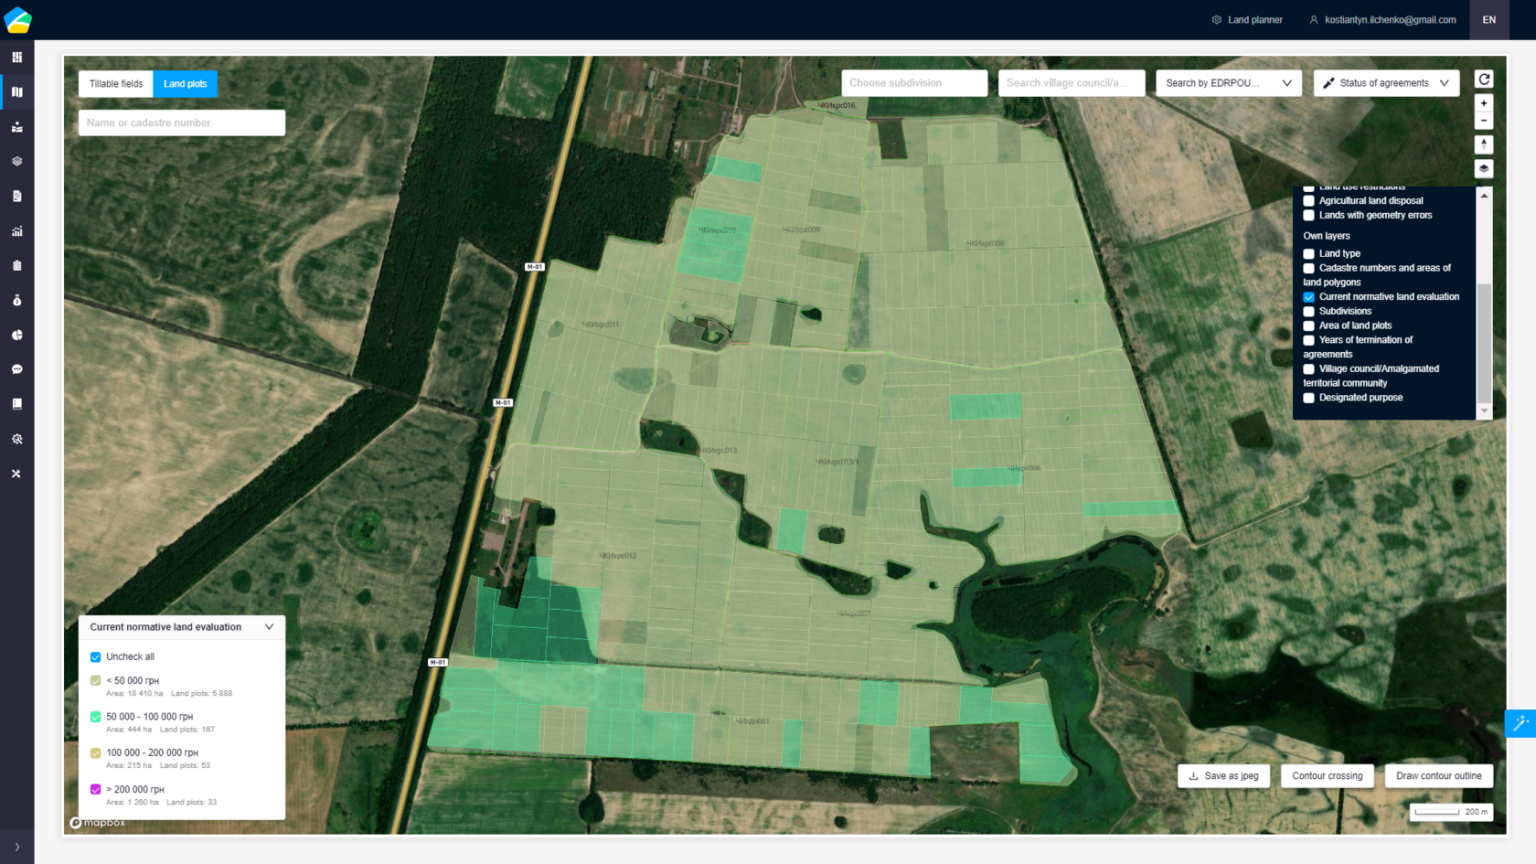
Task: Enable Lands with geometry errors layer
Action: click(1309, 216)
